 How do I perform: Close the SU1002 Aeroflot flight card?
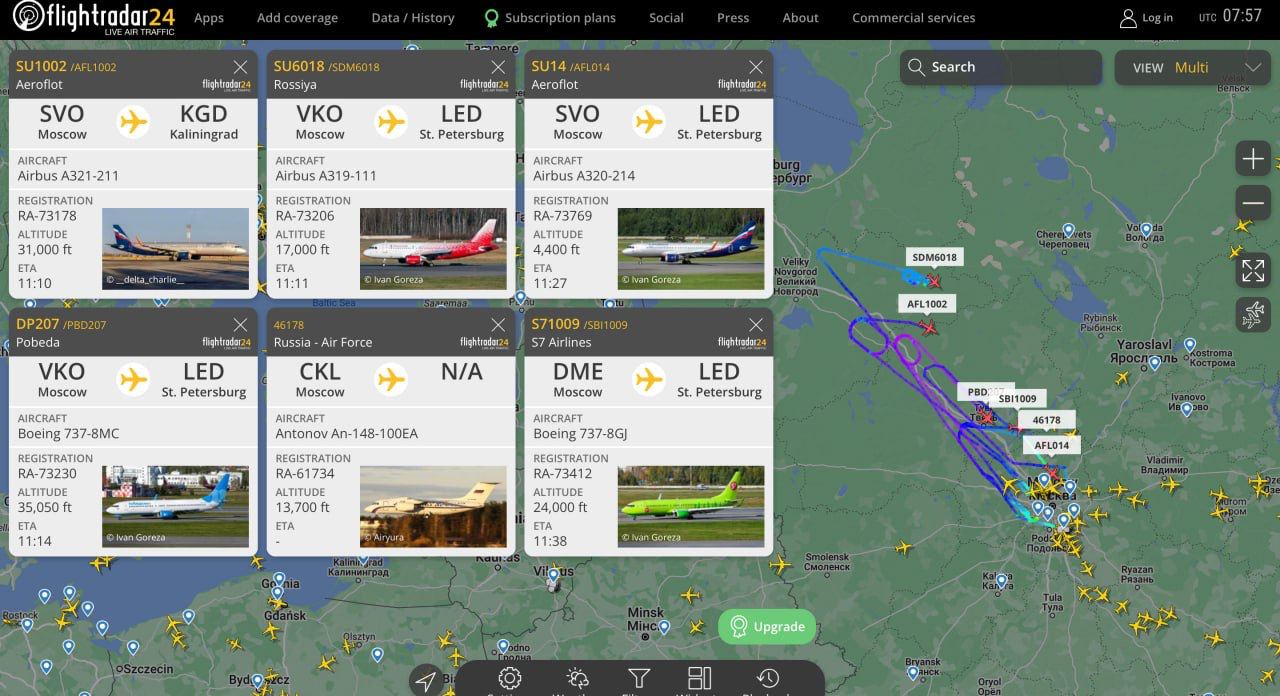point(240,67)
